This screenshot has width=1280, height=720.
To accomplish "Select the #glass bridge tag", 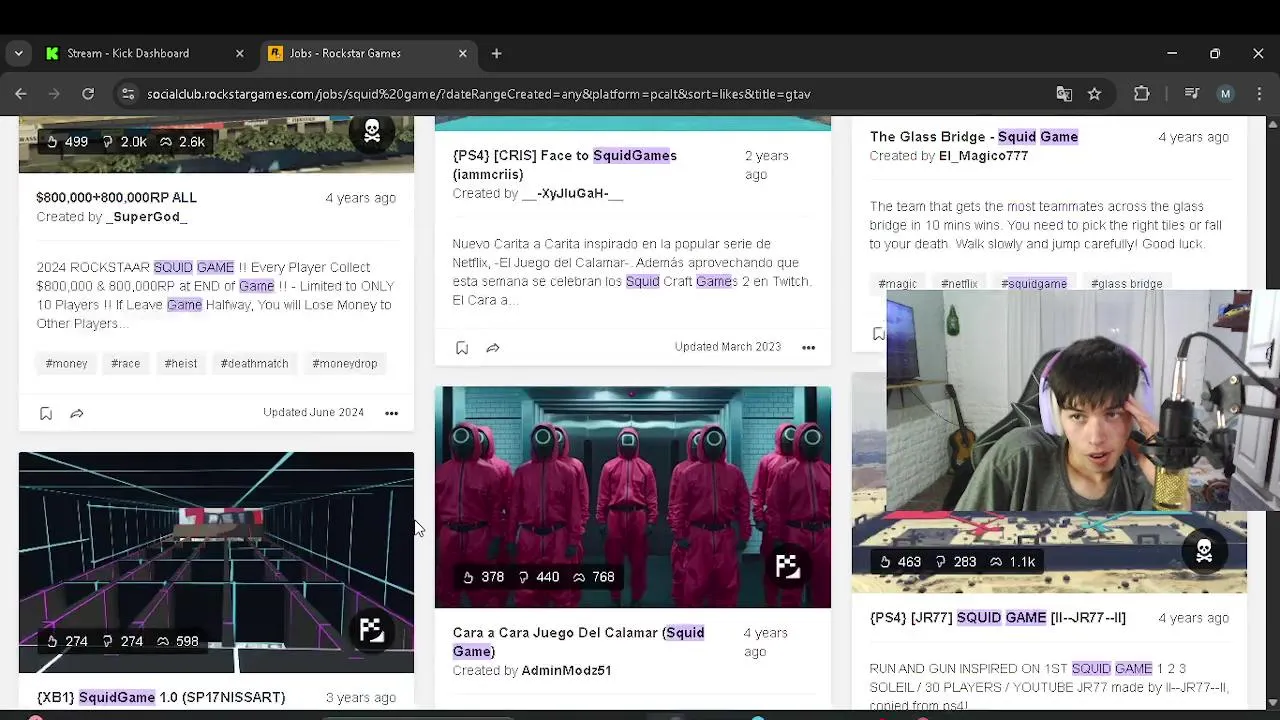I will point(1126,284).
